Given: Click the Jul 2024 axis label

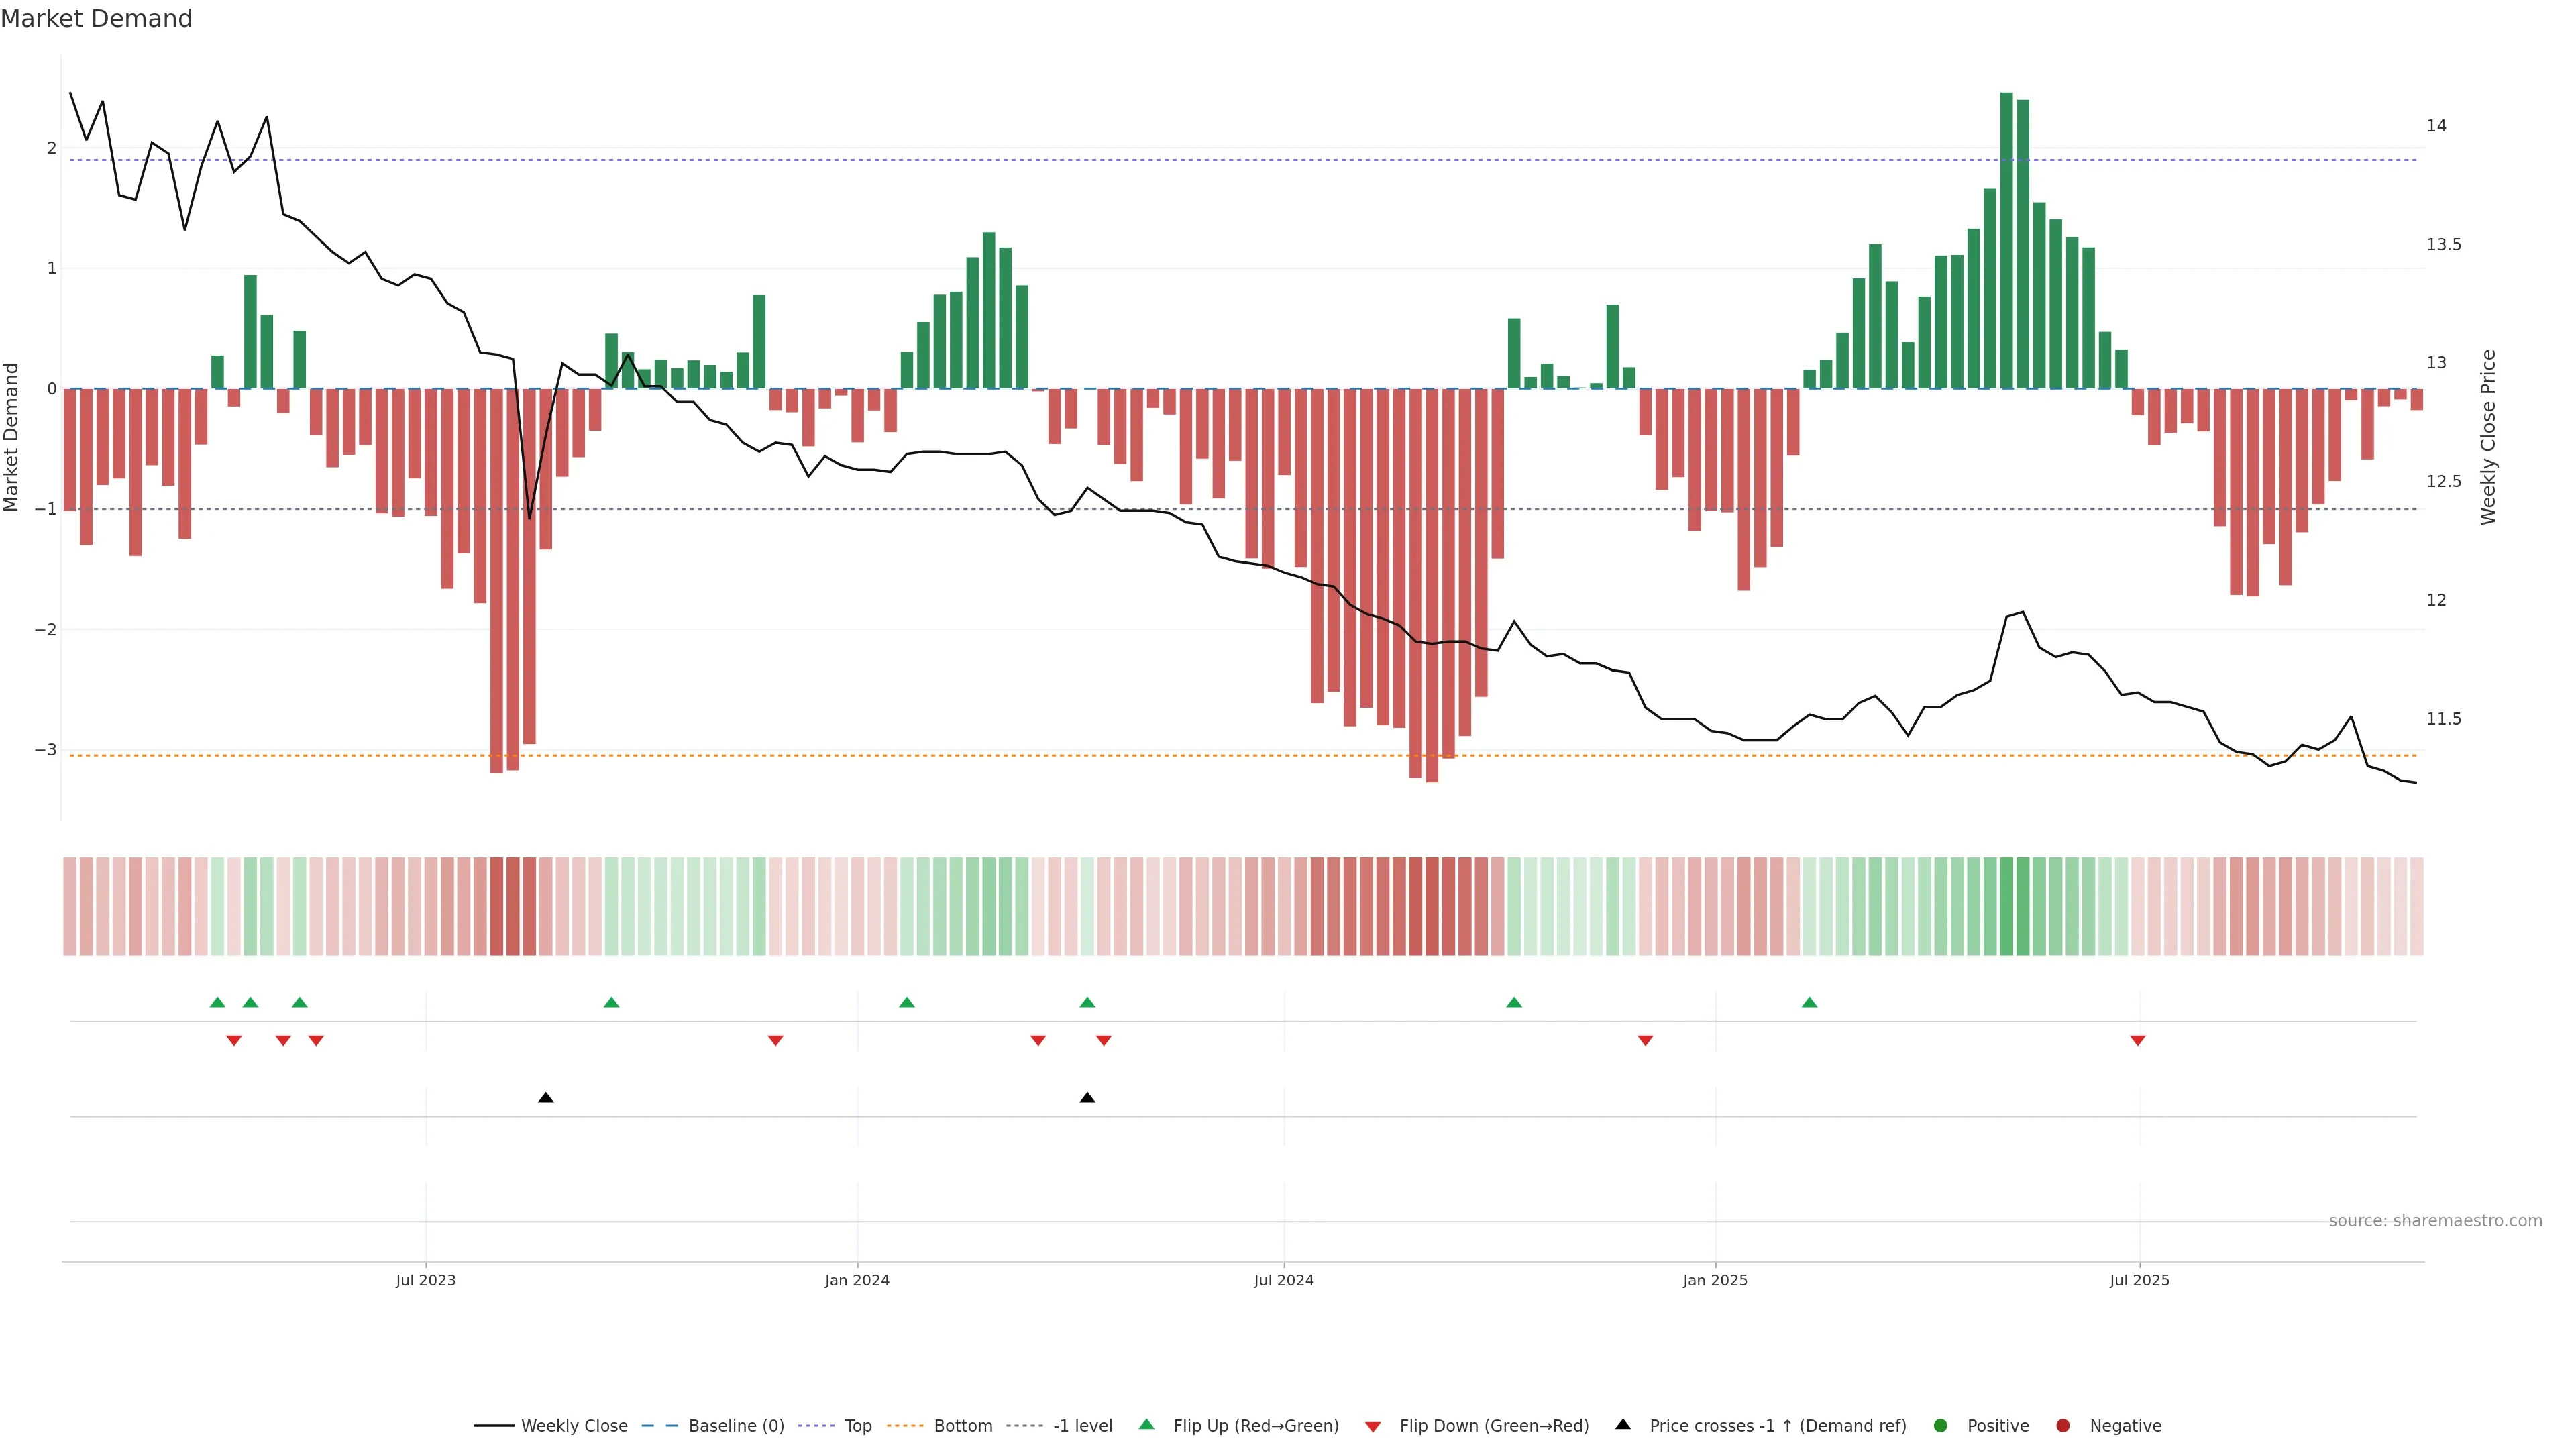Looking at the screenshot, I should pos(1284,1280).
